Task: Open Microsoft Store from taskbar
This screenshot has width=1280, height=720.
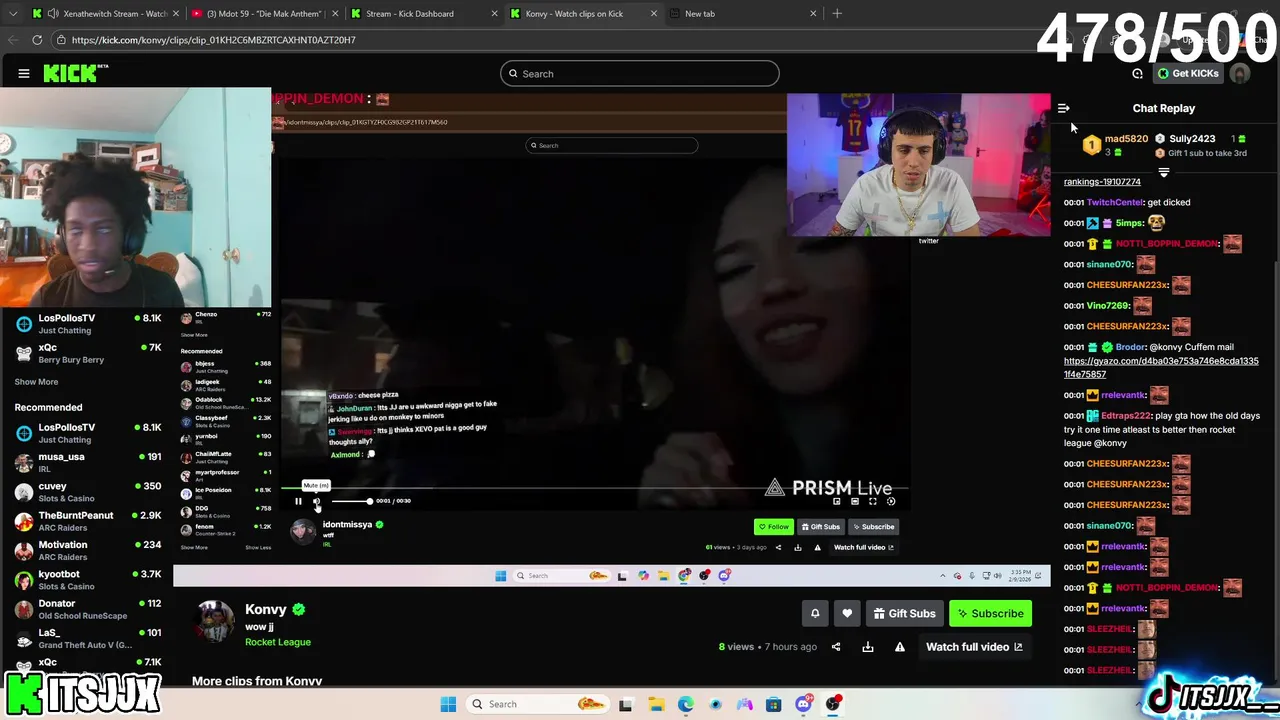Action: (773, 704)
